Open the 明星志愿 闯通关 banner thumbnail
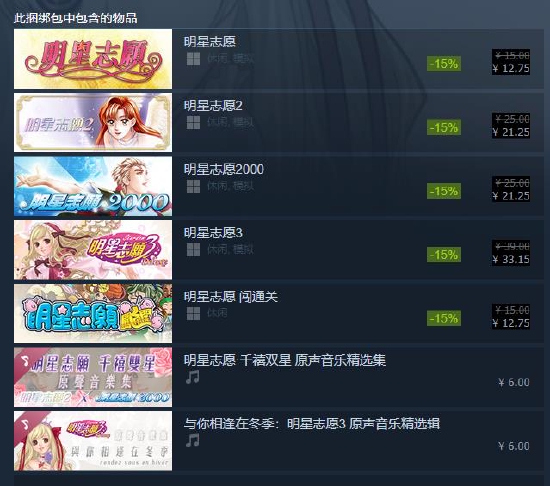 click(93, 313)
